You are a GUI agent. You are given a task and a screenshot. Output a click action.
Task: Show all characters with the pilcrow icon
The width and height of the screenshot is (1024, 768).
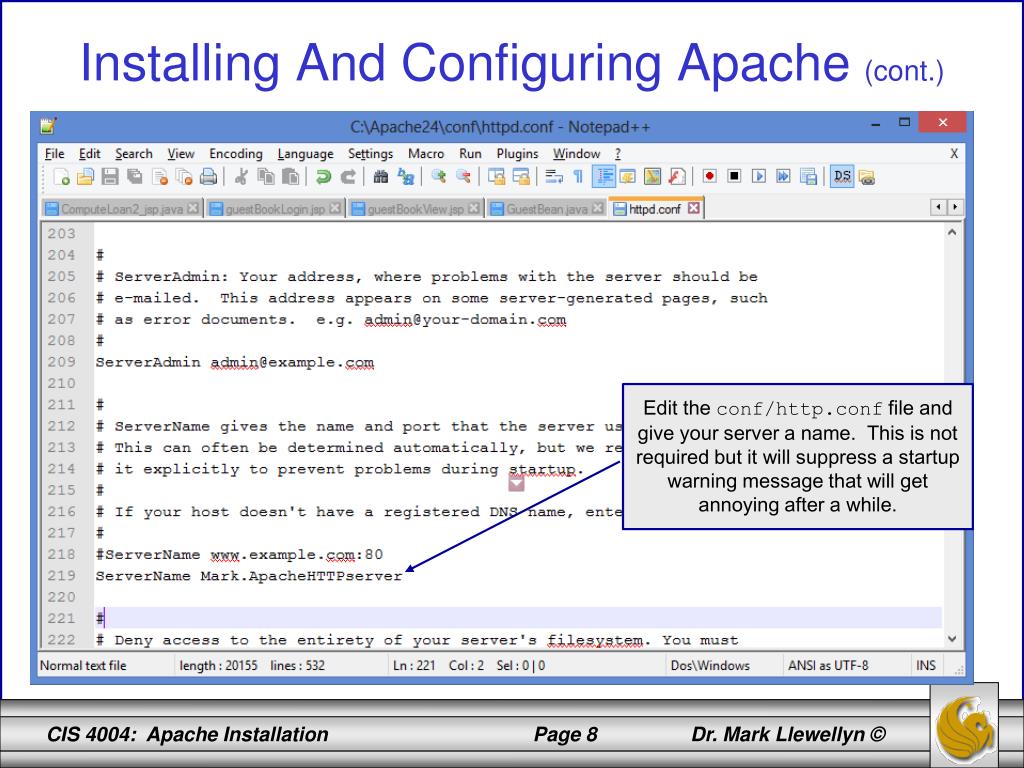pyautogui.click(x=578, y=176)
